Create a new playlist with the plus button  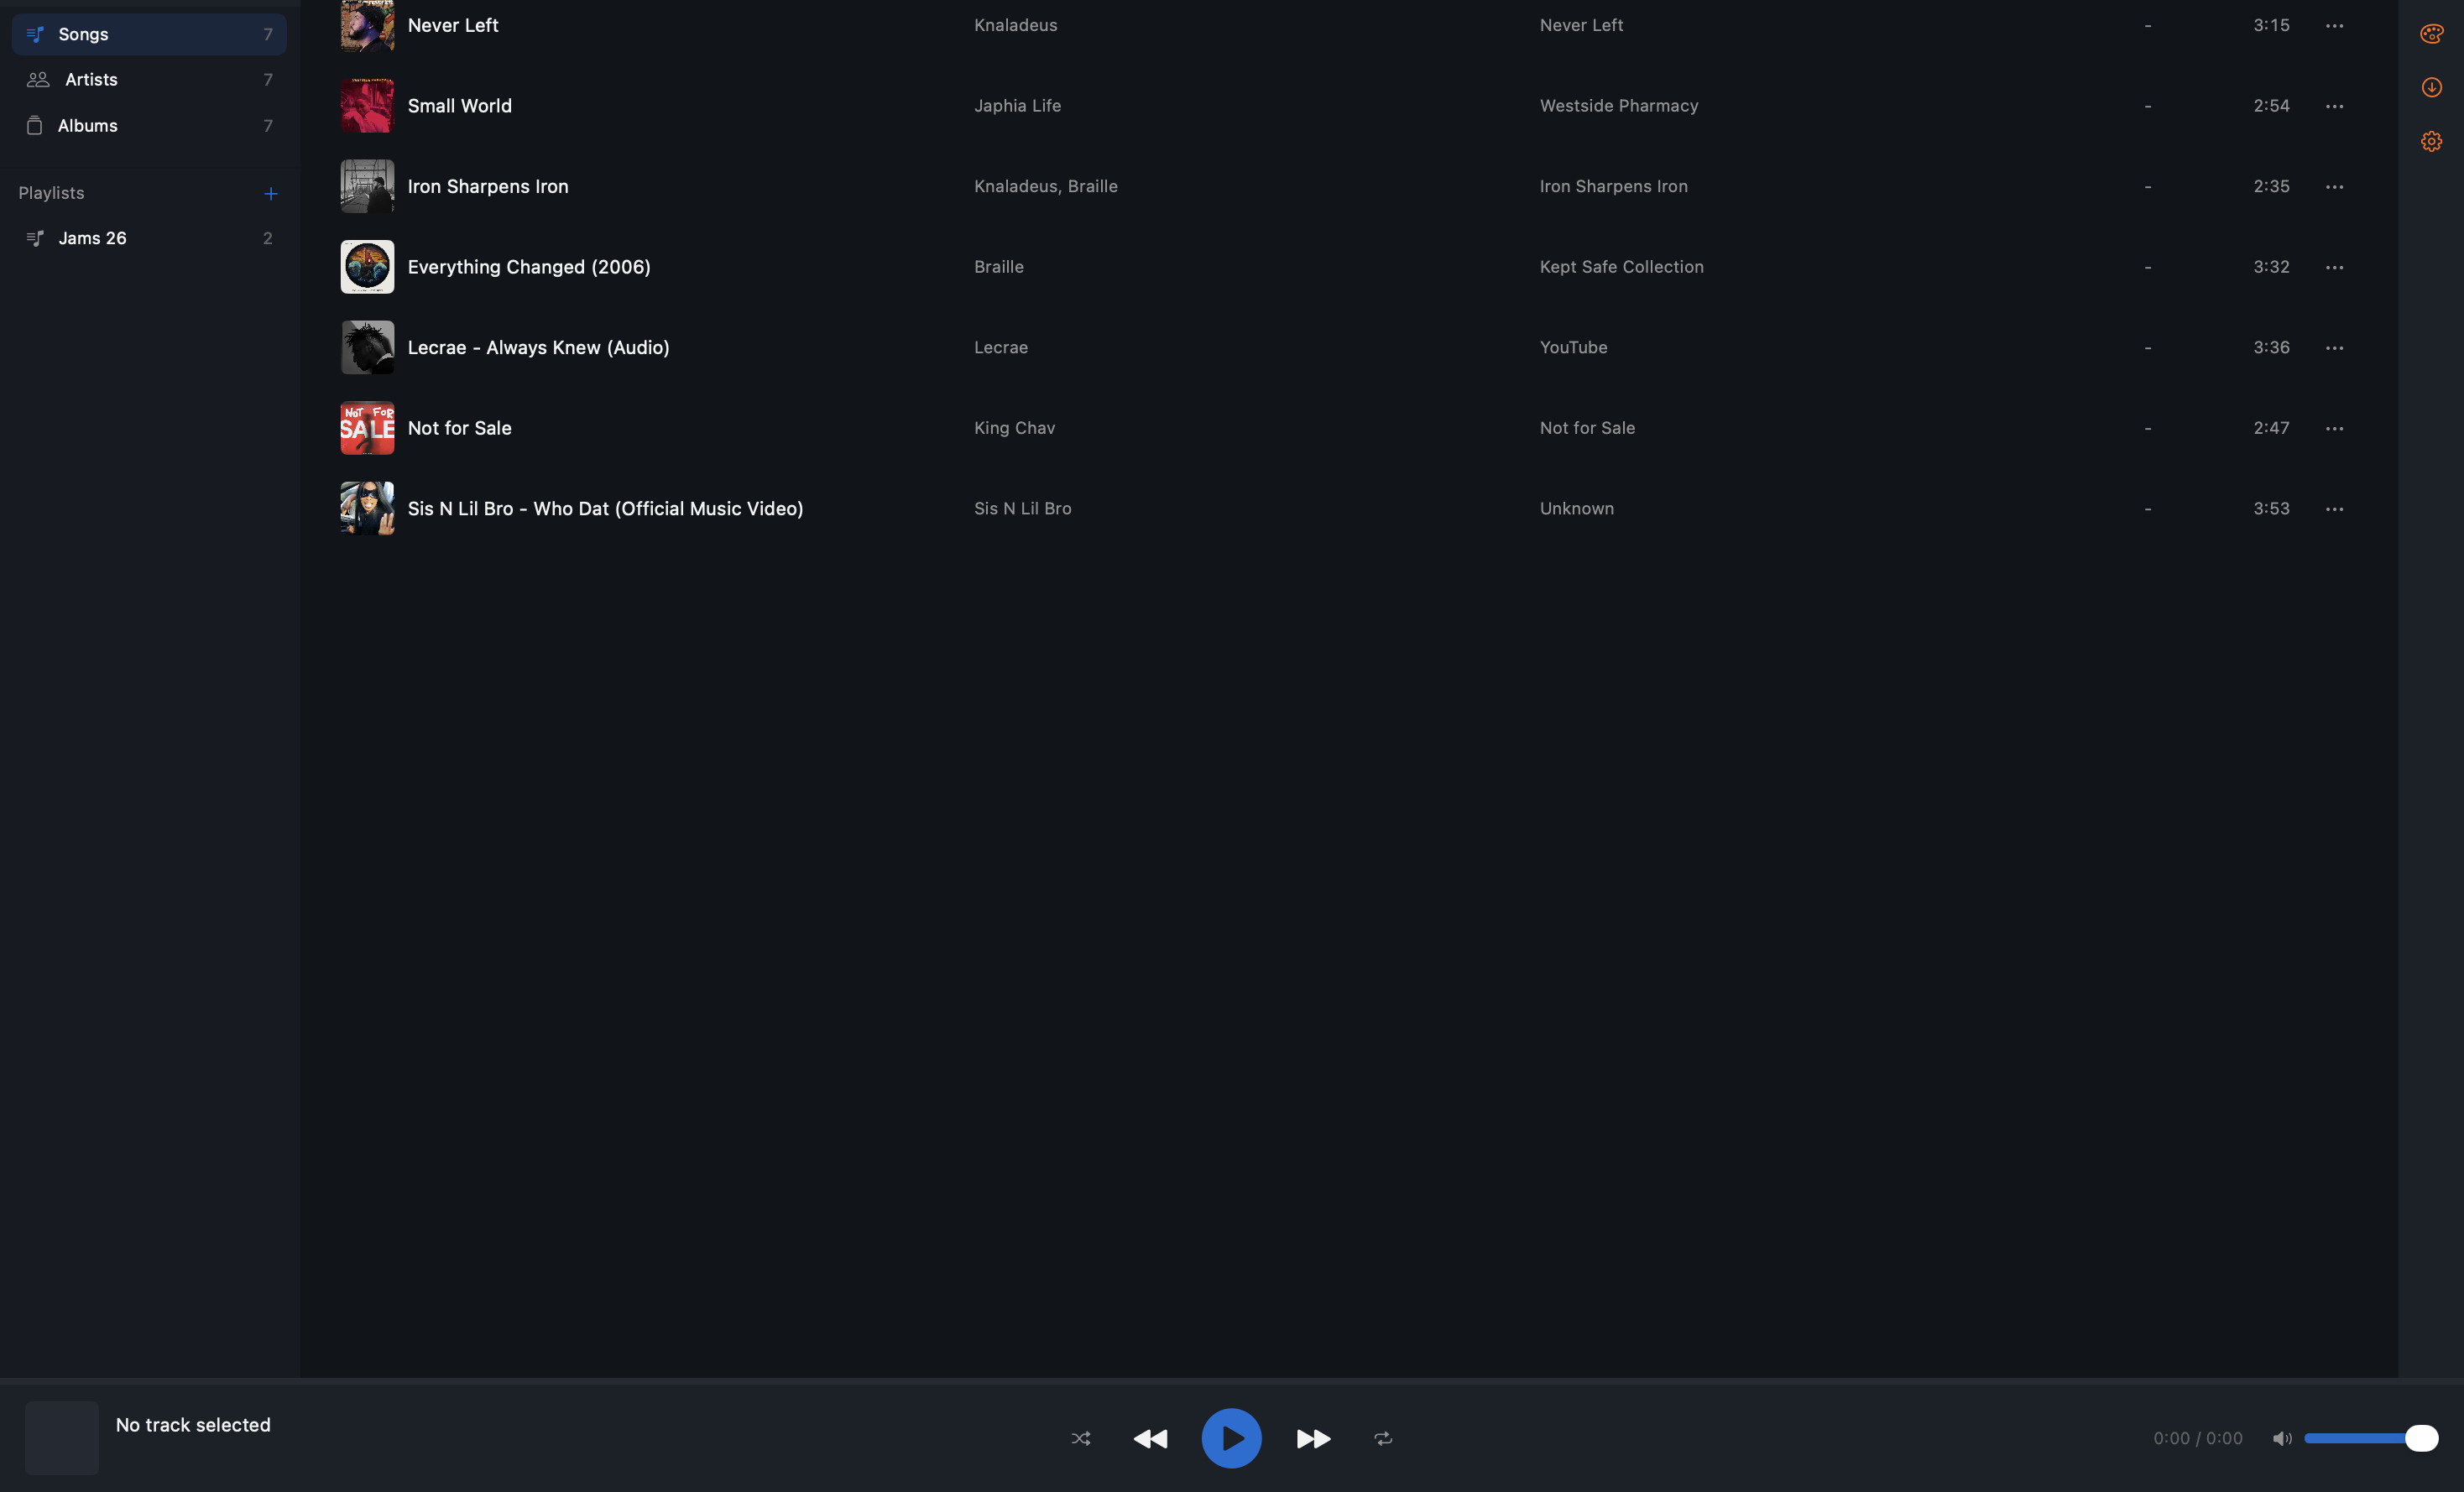pos(270,193)
